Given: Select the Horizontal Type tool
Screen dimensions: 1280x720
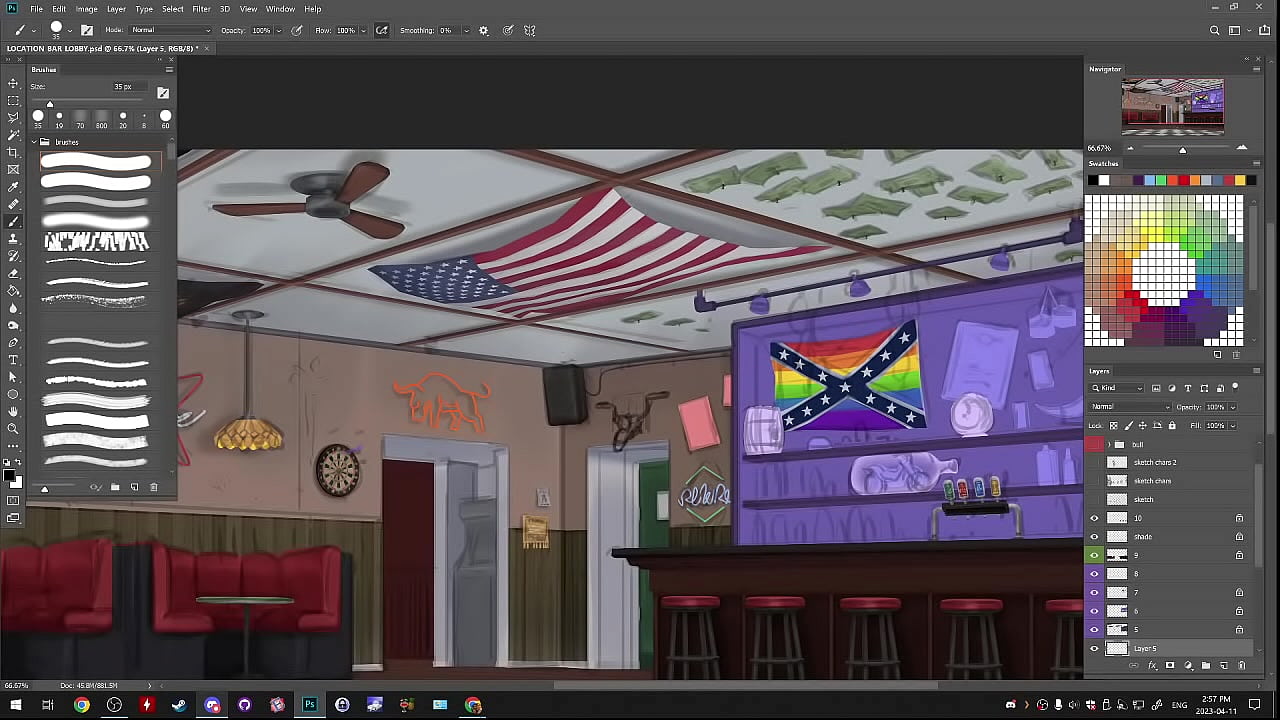Looking at the screenshot, I should point(13,360).
